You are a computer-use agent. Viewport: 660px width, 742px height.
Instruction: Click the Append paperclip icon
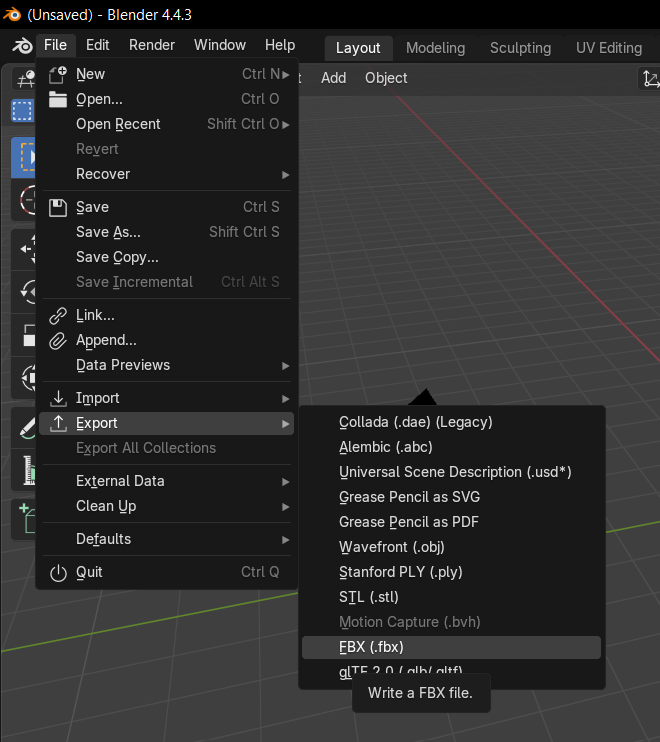click(58, 340)
